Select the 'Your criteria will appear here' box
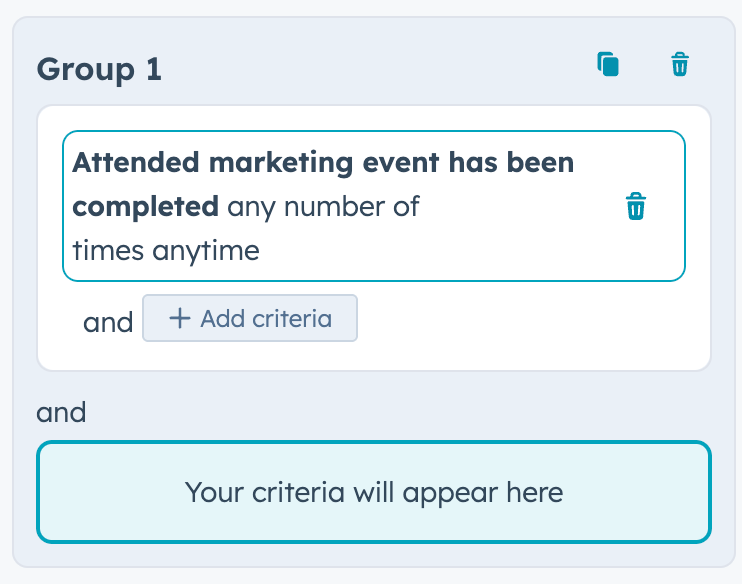The width and height of the screenshot is (742, 584). [374, 492]
